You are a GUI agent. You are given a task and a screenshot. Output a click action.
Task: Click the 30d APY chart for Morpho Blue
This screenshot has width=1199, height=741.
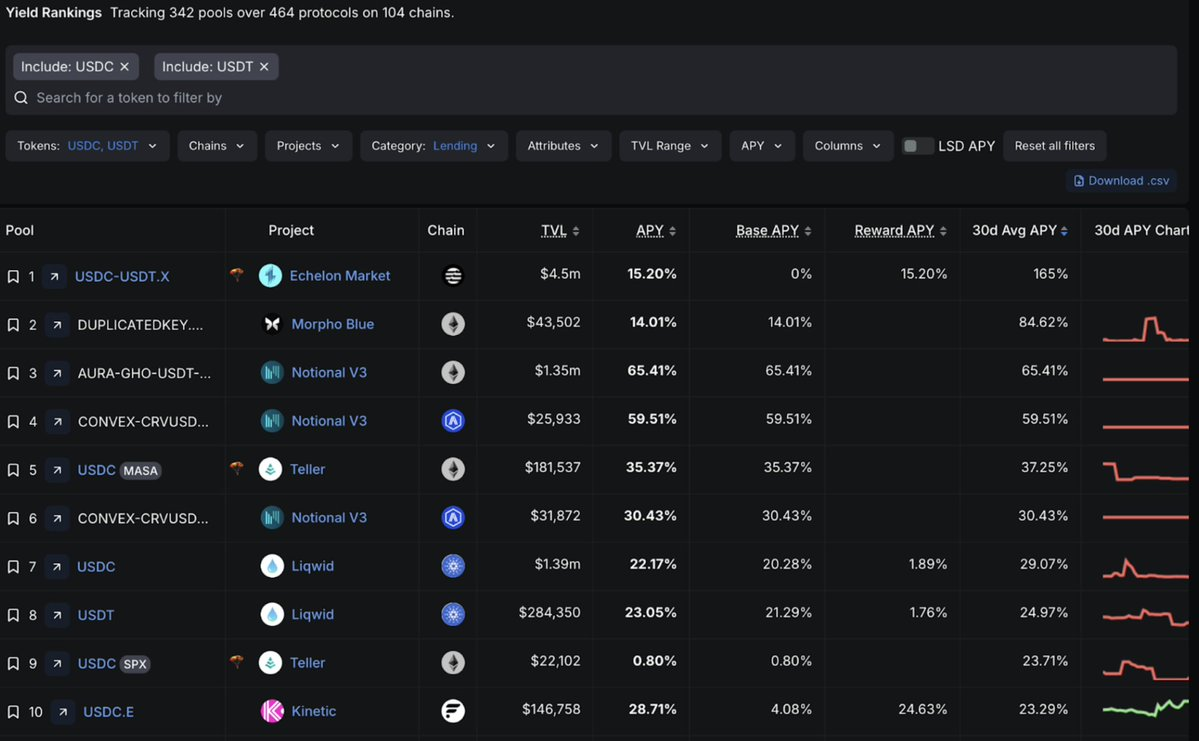point(1145,329)
